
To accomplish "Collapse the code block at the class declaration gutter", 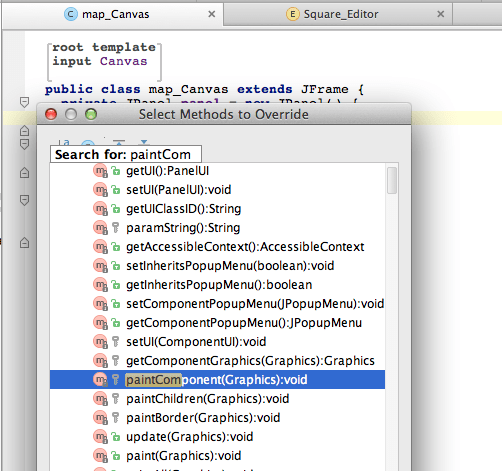I will coord(24,102).
